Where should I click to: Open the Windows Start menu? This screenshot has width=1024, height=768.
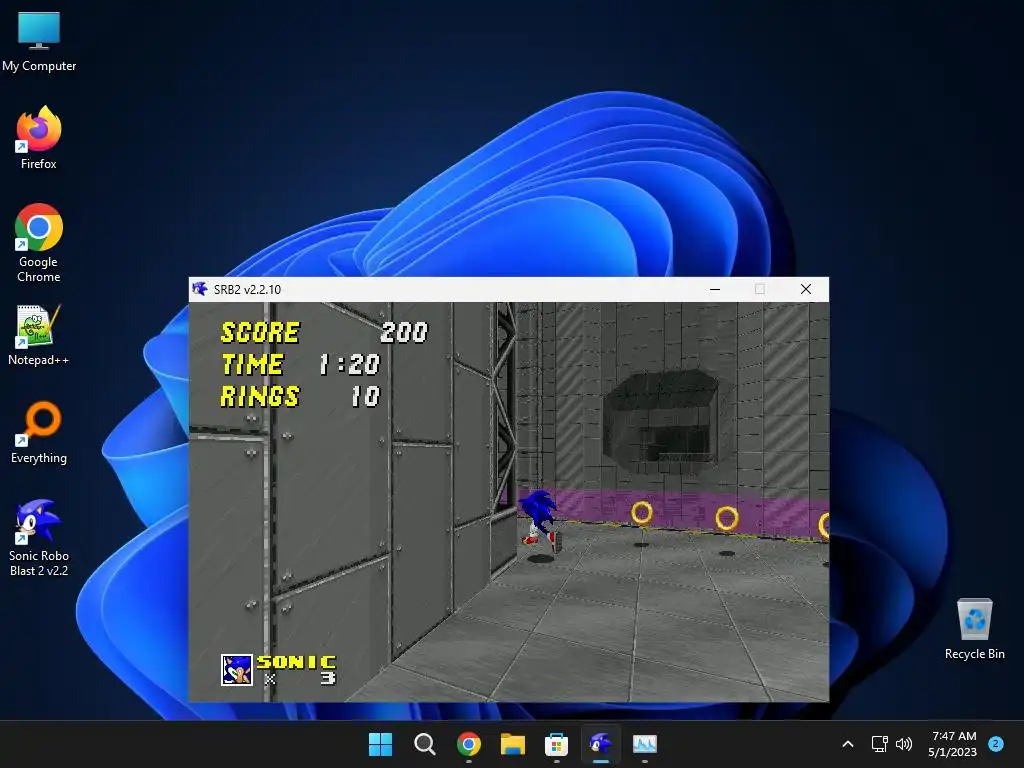pos(381,744)
